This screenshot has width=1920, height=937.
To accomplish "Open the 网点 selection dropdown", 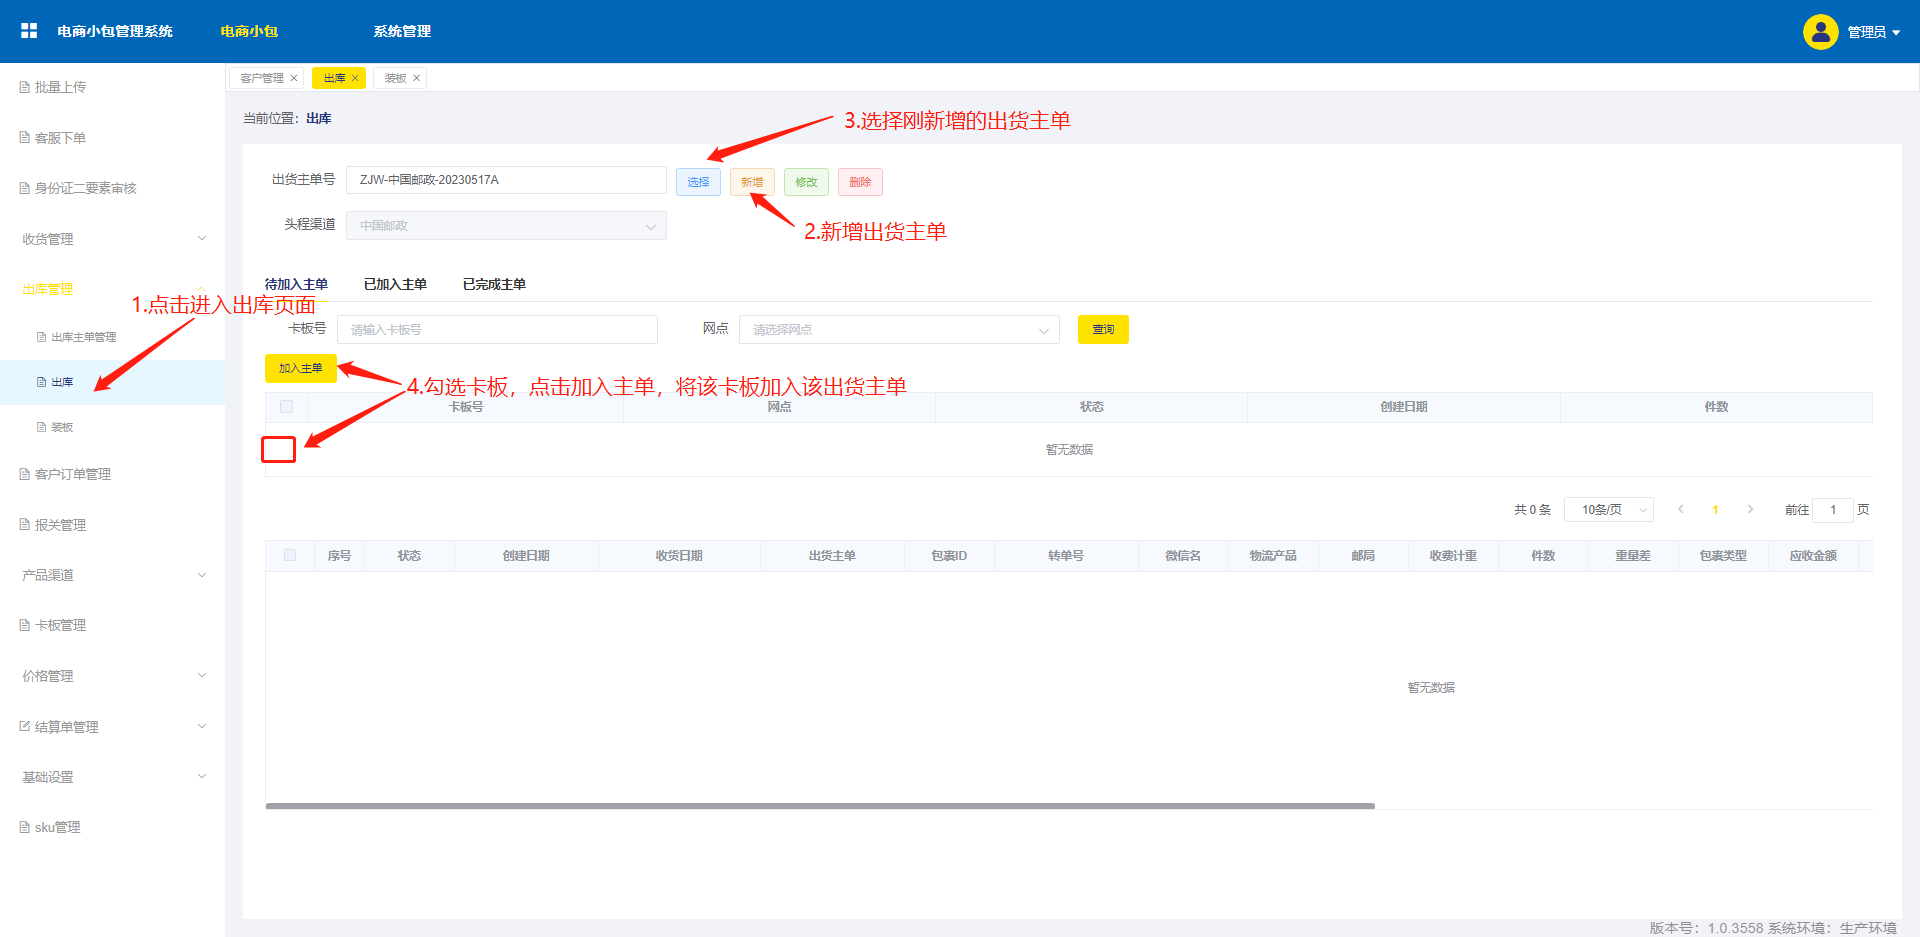I will pos(898,330).
